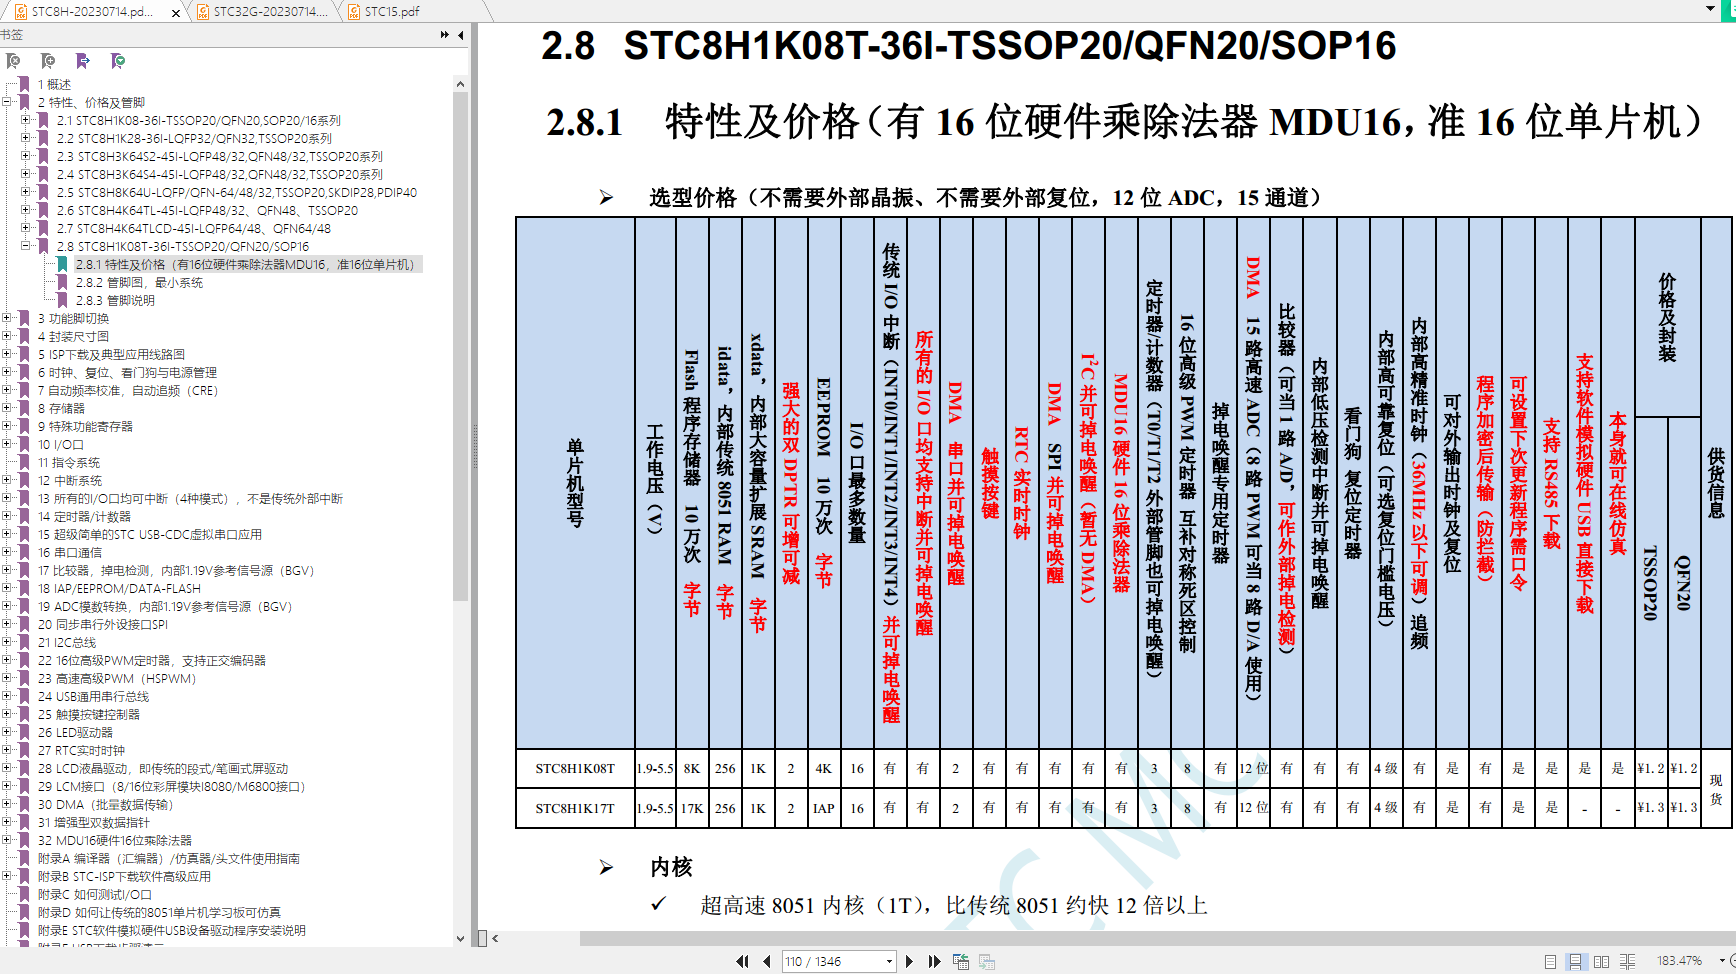
Task: Open bookmark 2.6 STC8H4K64TL
Action: click(x=207, y=211)
